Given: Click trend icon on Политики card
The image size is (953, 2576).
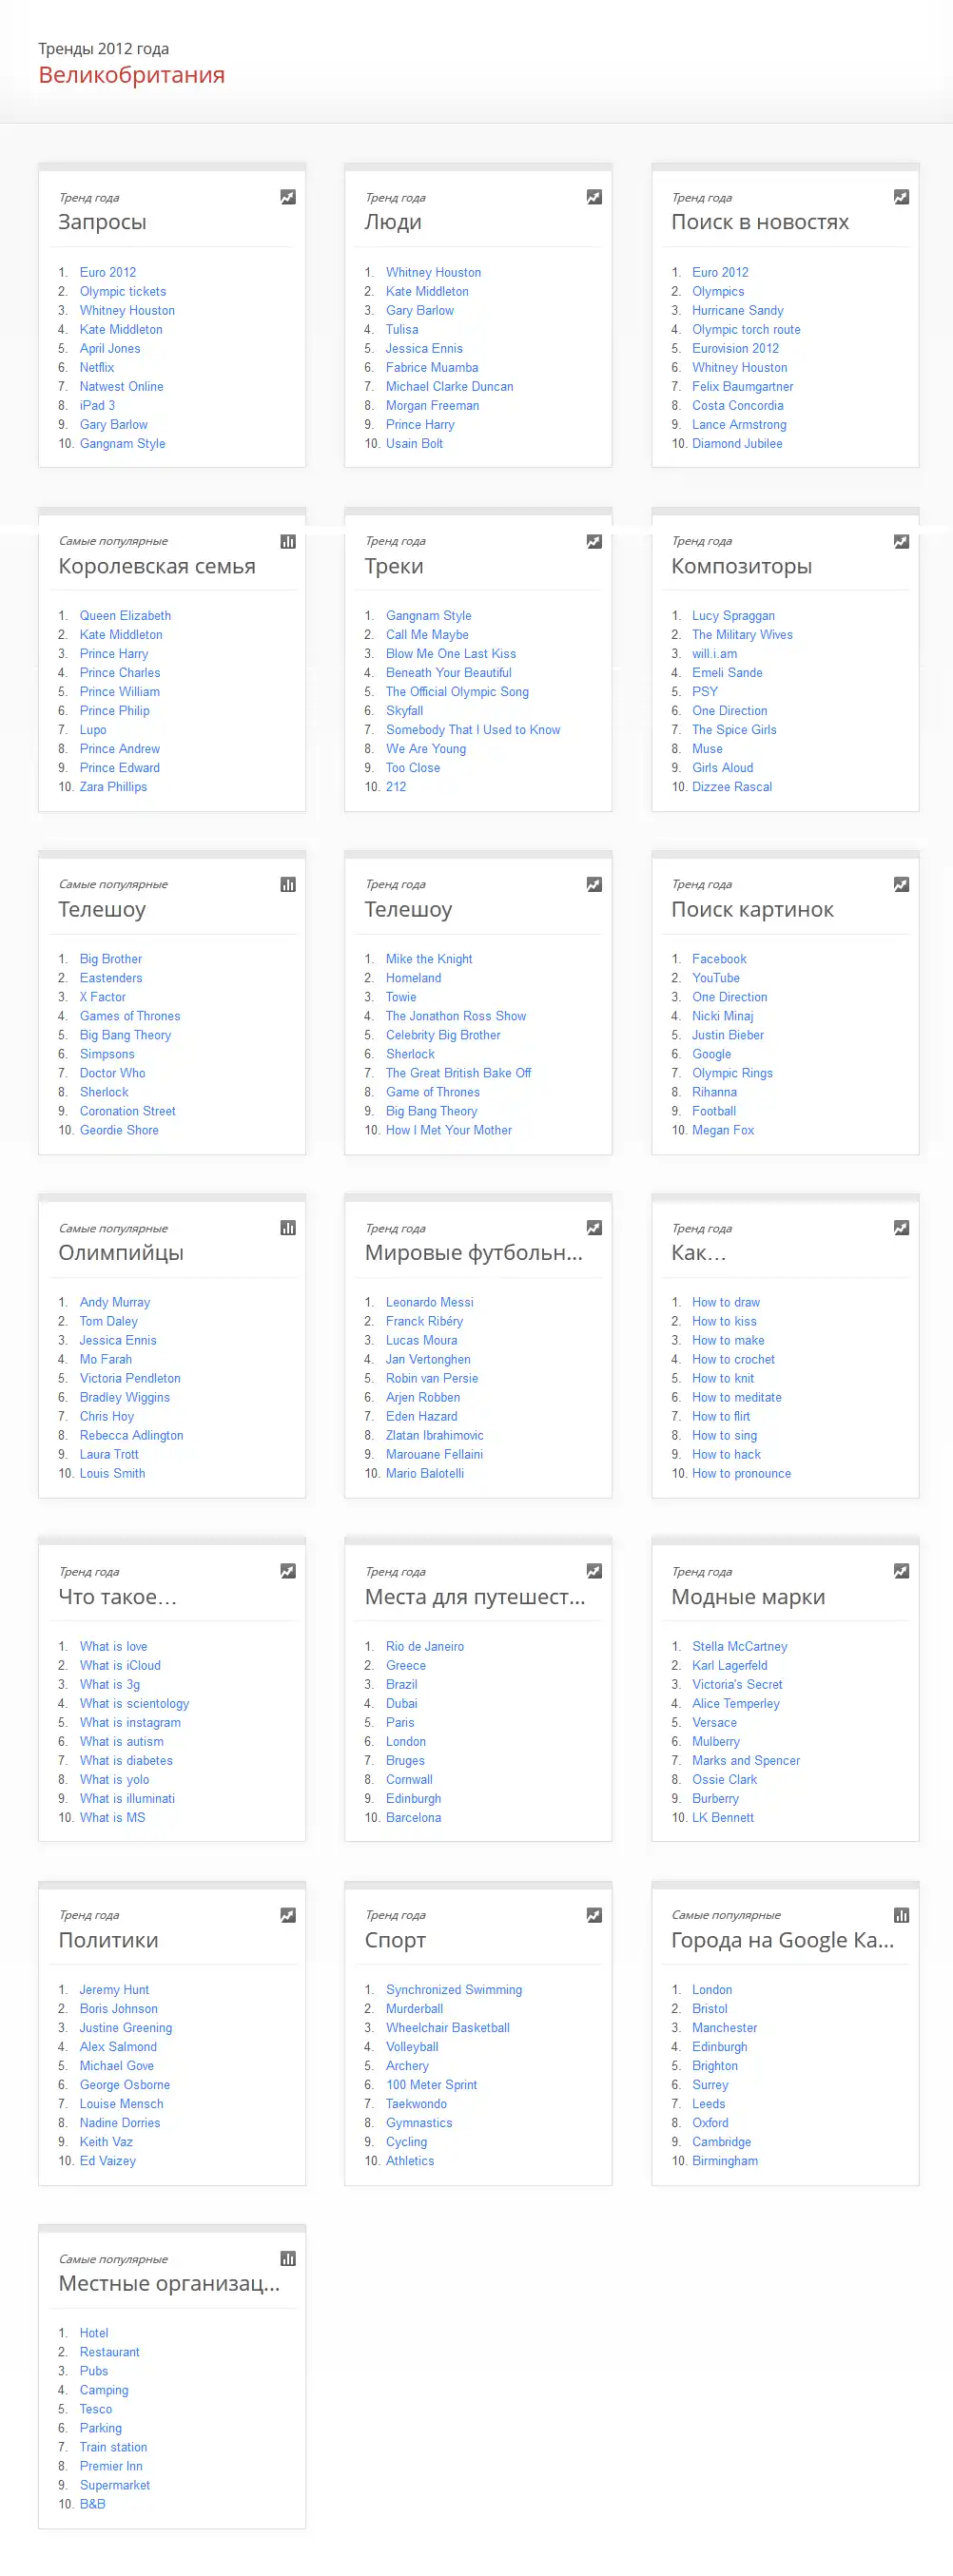Looking at the screenshot, I should (x=288, y=1915).
